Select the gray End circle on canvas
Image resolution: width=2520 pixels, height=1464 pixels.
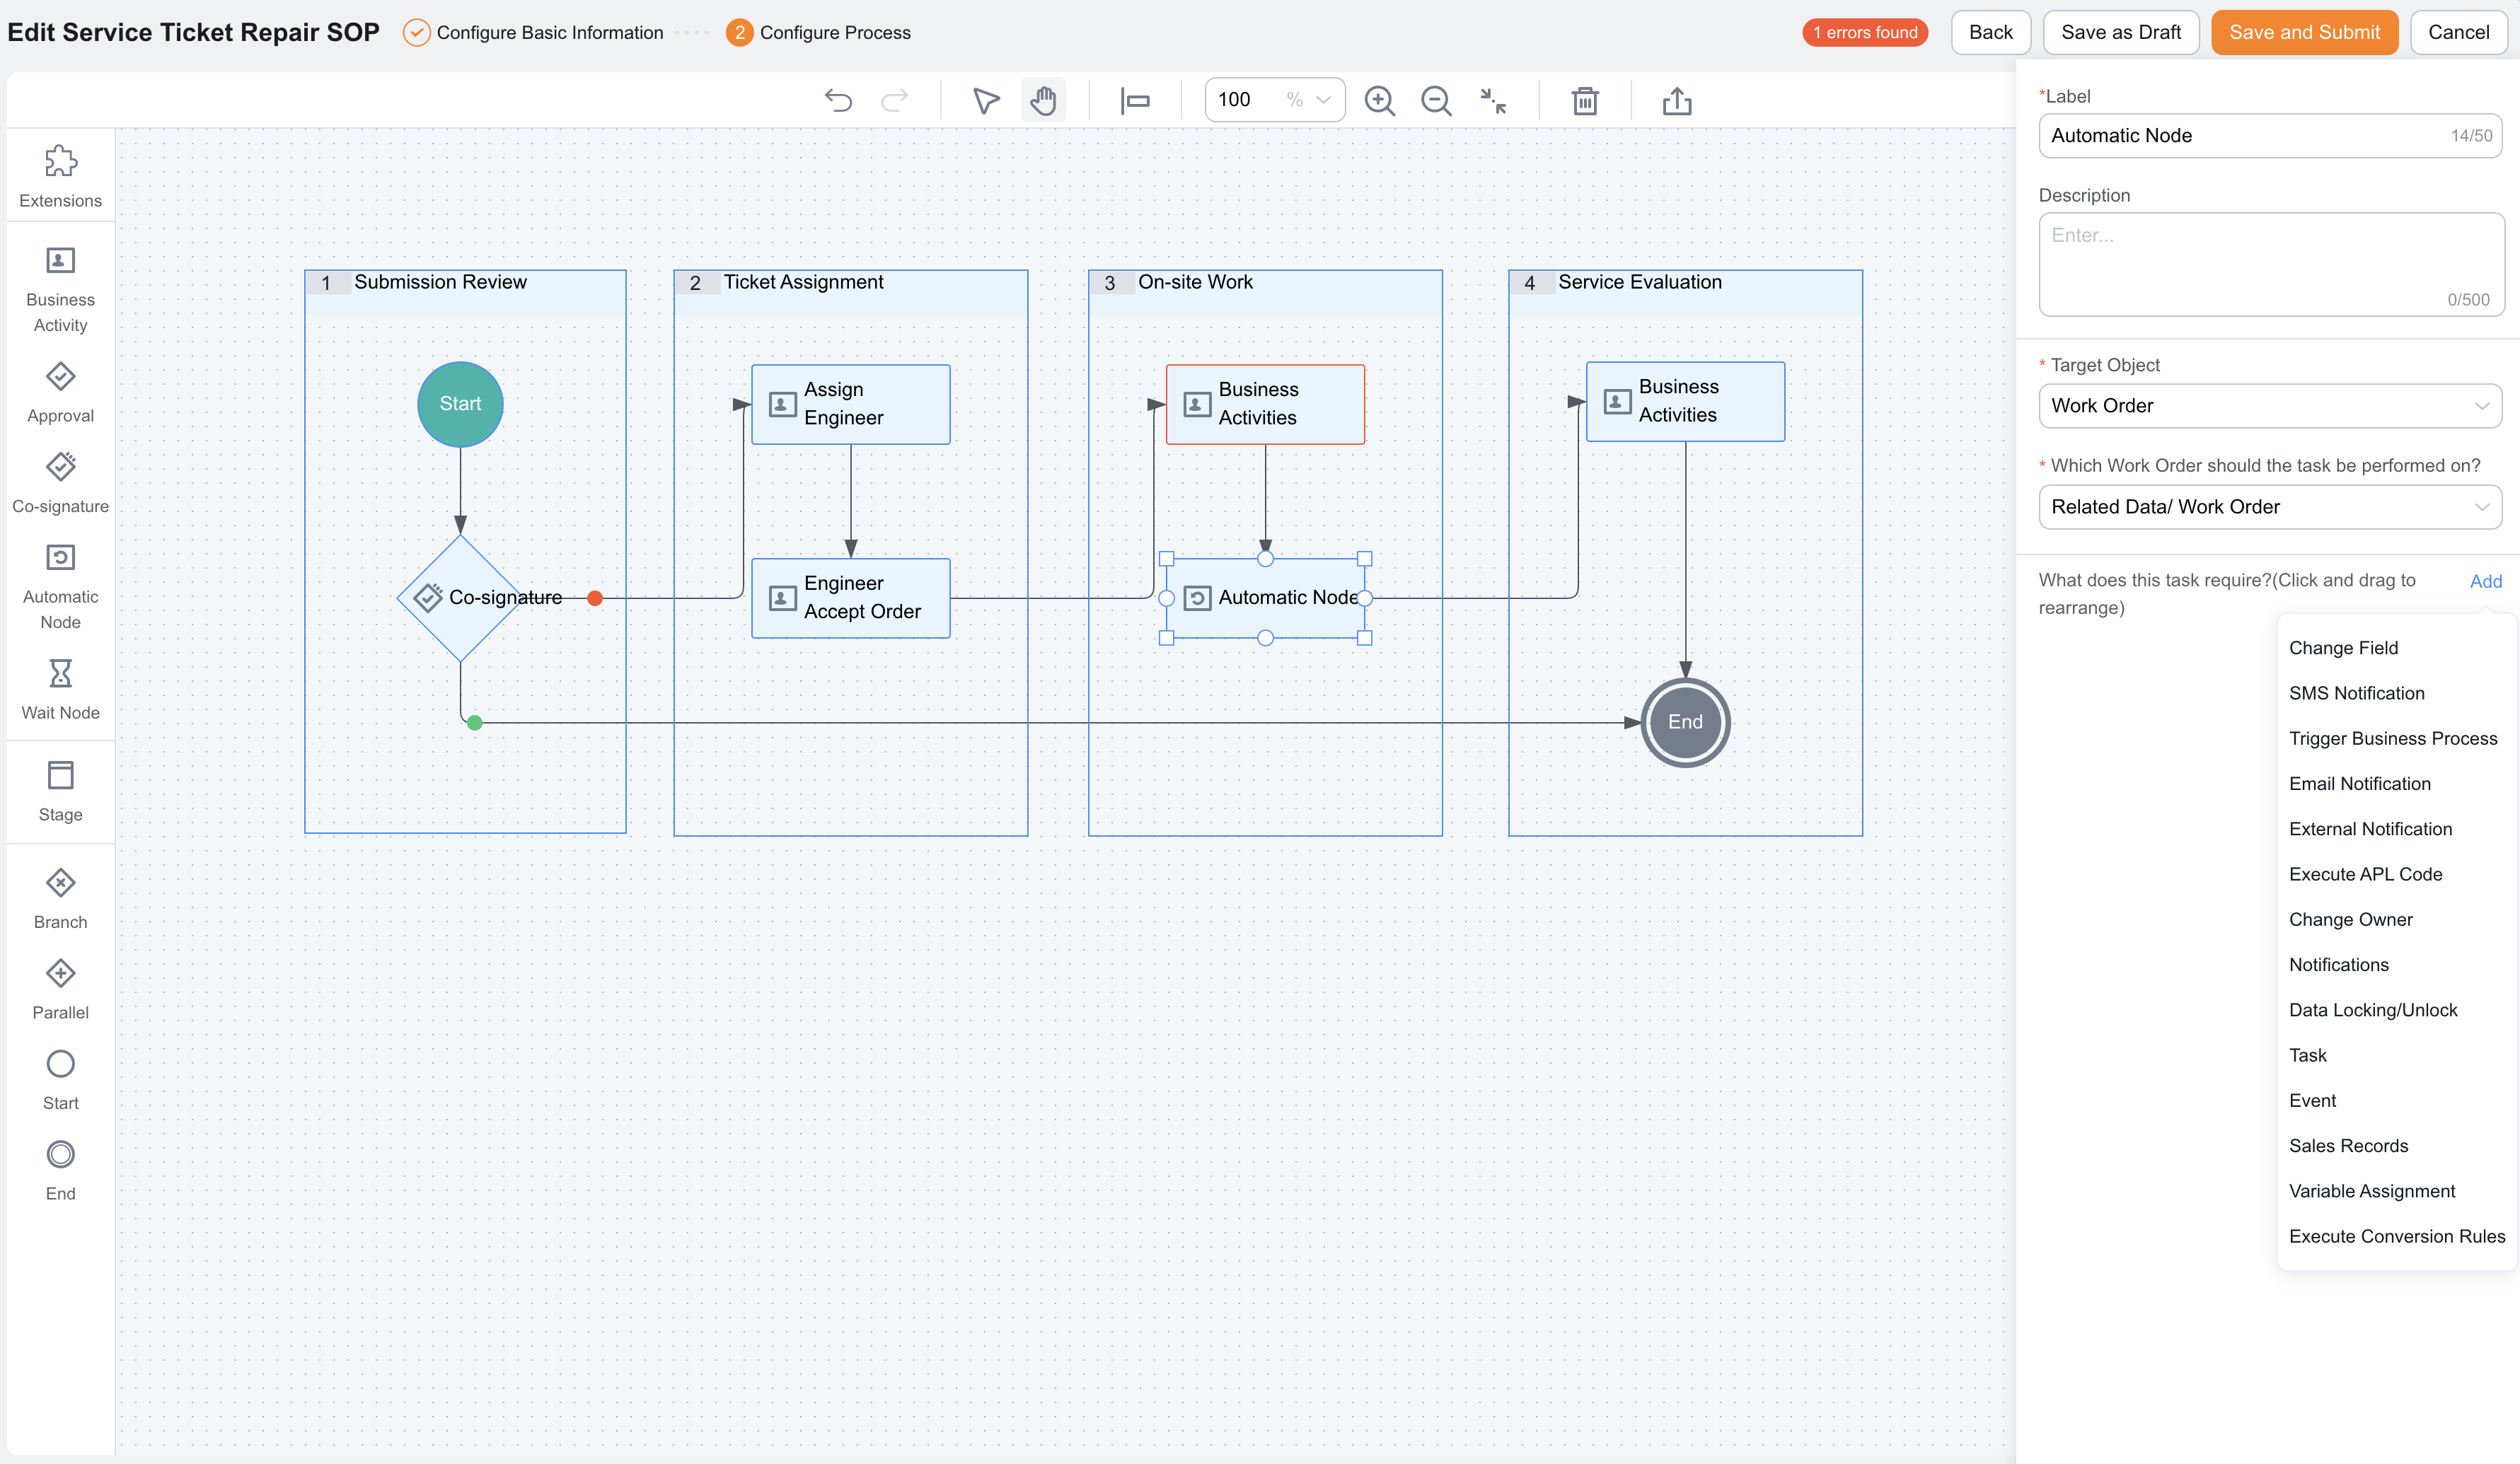[x=1685, y=722]
